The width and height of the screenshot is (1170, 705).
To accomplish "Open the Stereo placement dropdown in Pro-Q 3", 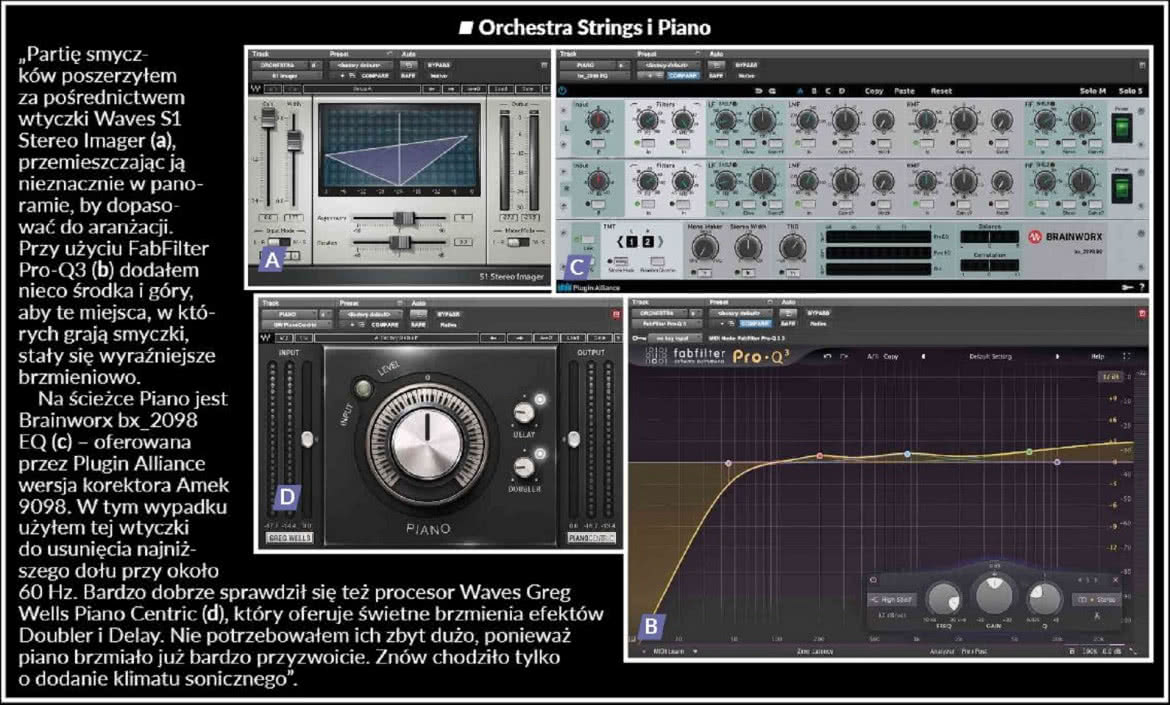I will (x=1096, y=599).
